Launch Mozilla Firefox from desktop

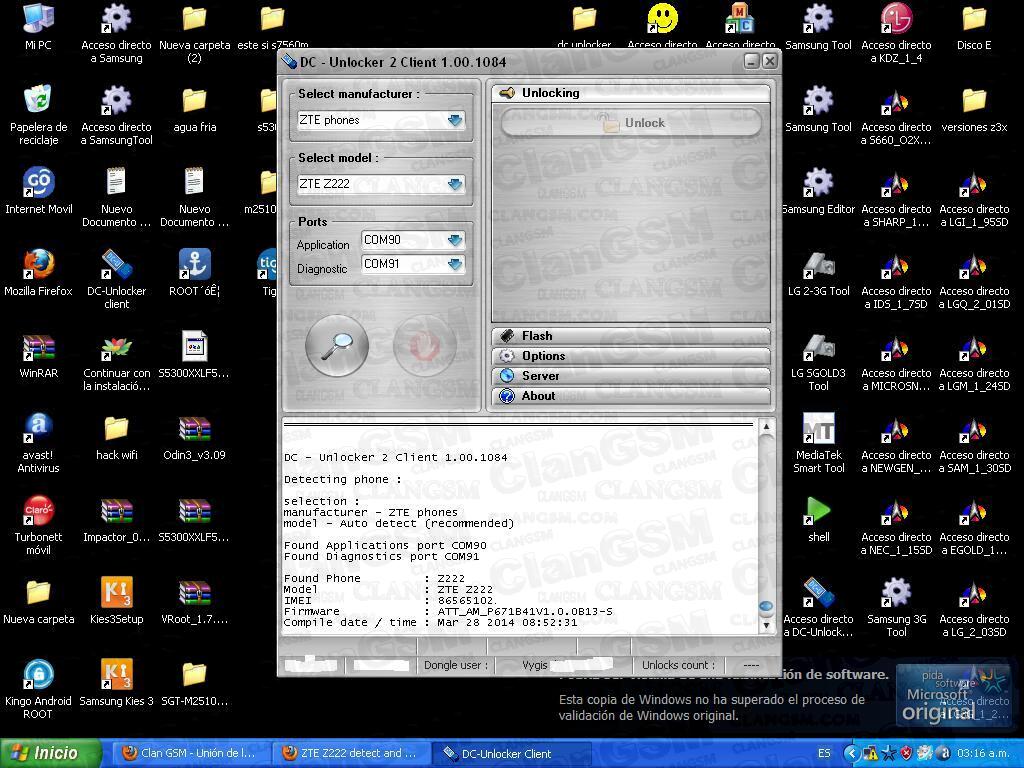tap(38, 273)
